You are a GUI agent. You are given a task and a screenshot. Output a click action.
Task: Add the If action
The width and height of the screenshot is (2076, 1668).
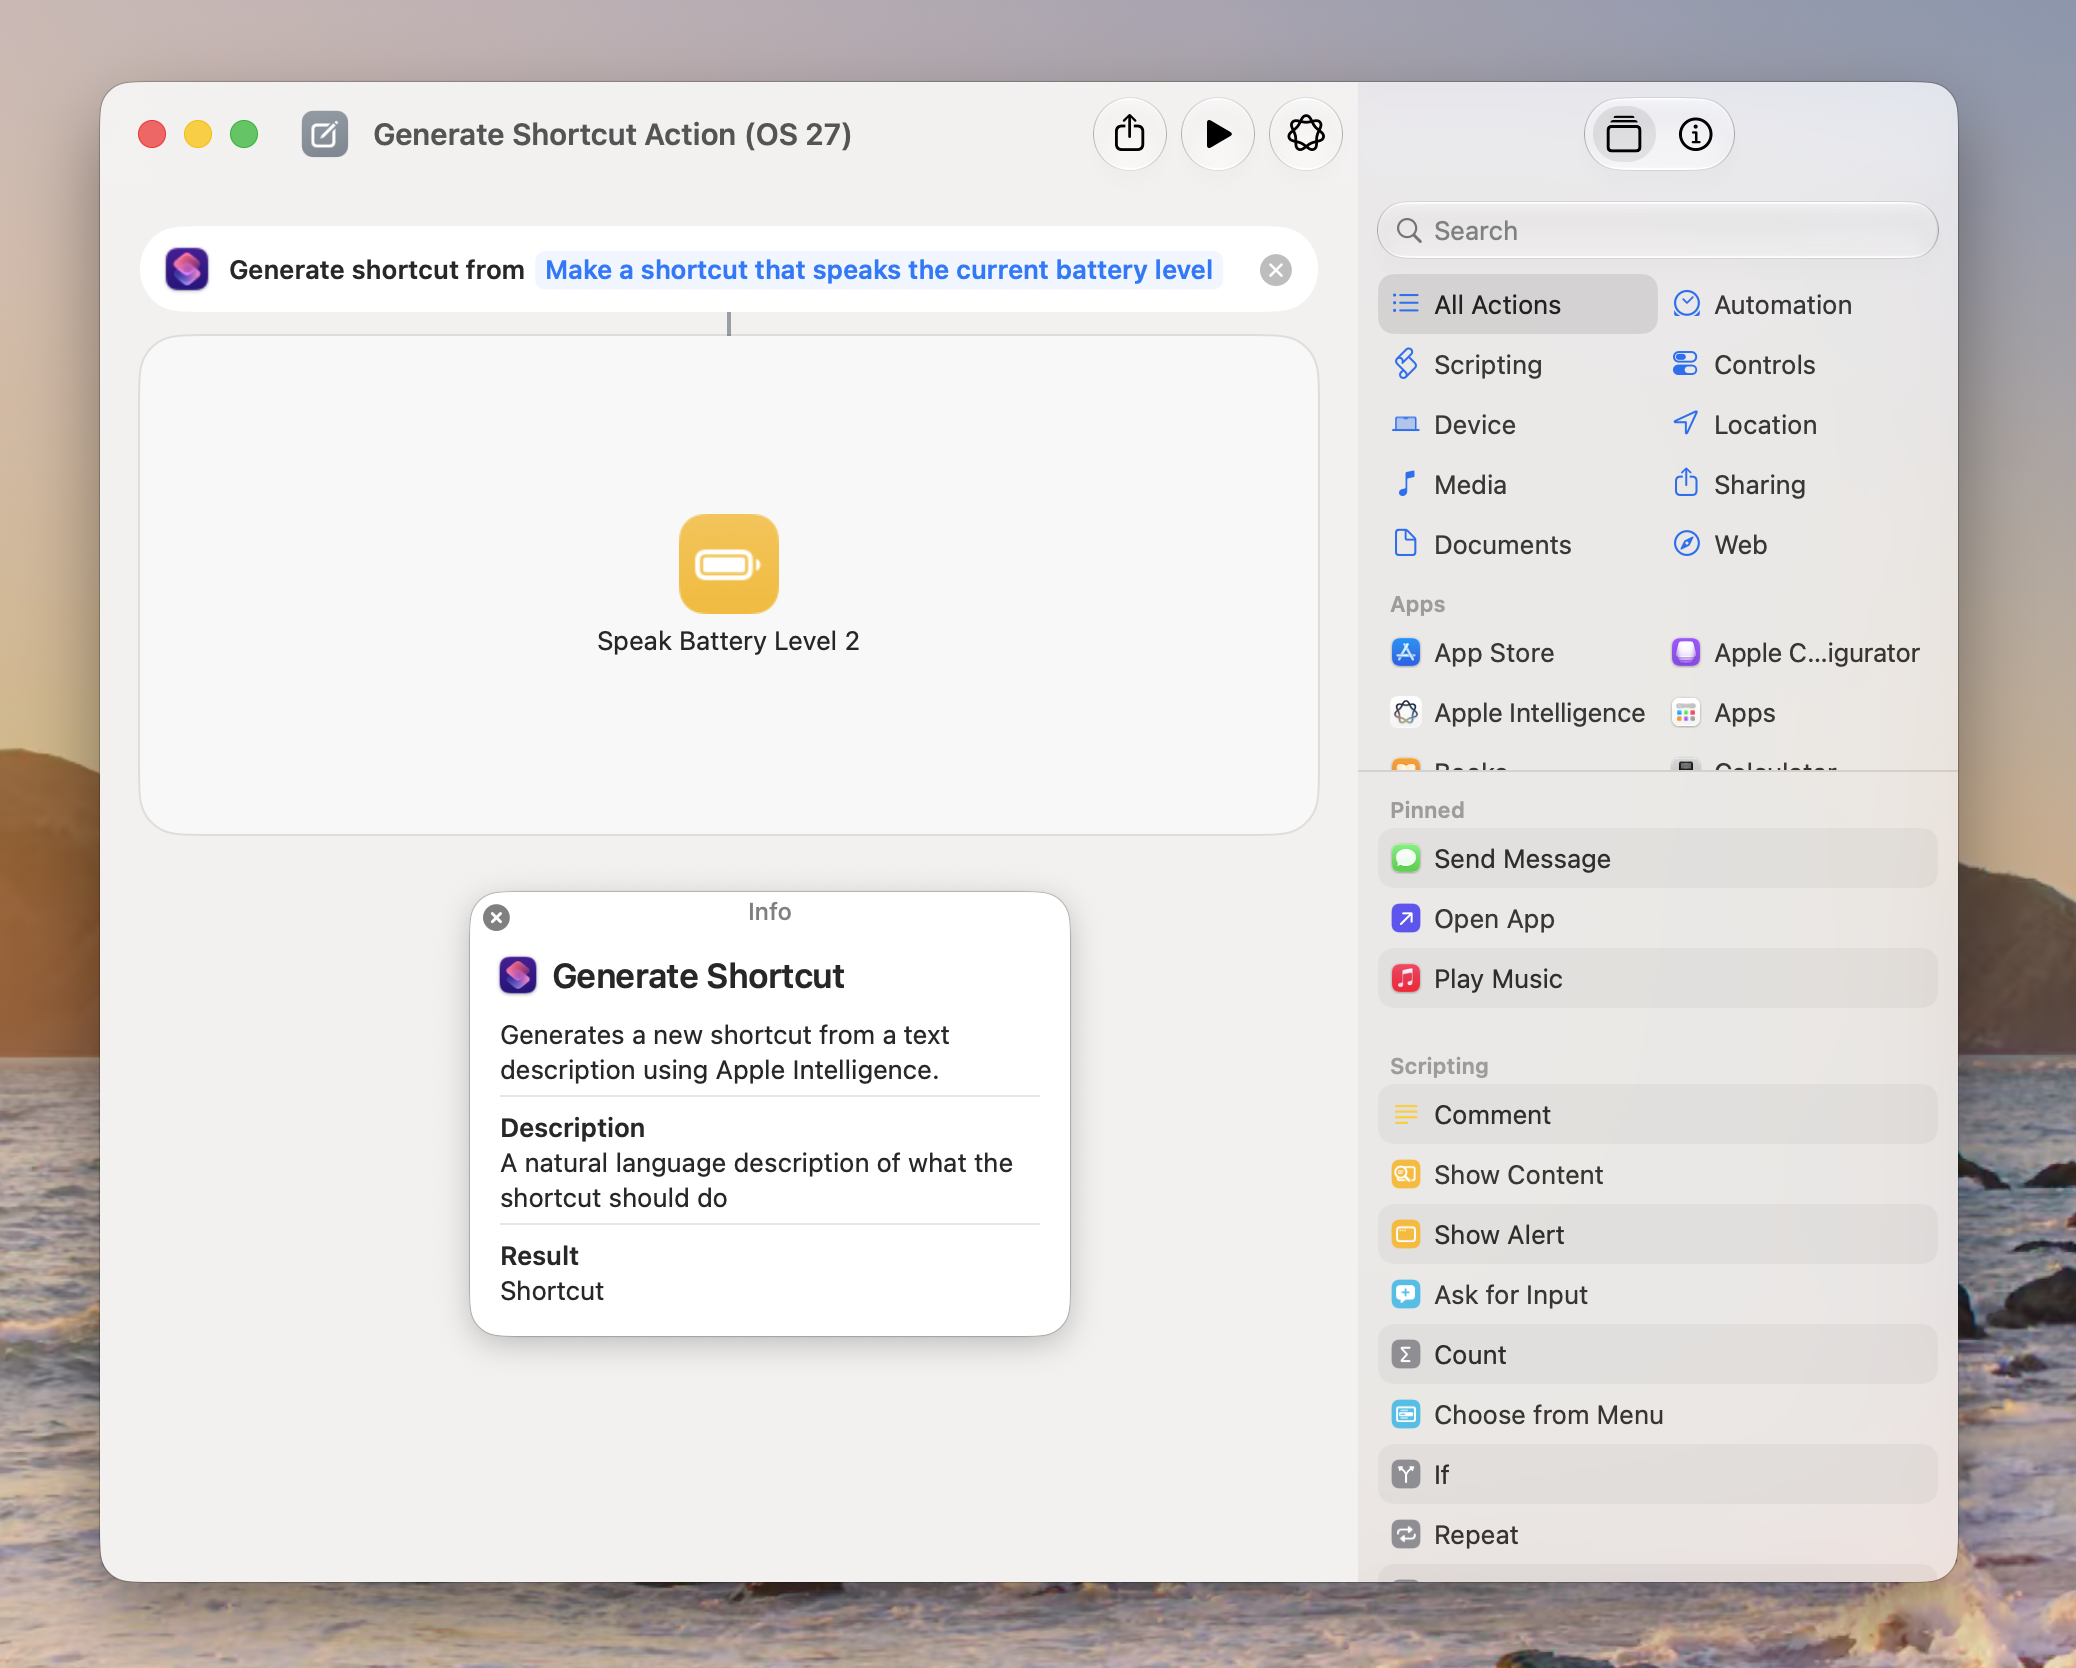(x=1657, y=1475)
